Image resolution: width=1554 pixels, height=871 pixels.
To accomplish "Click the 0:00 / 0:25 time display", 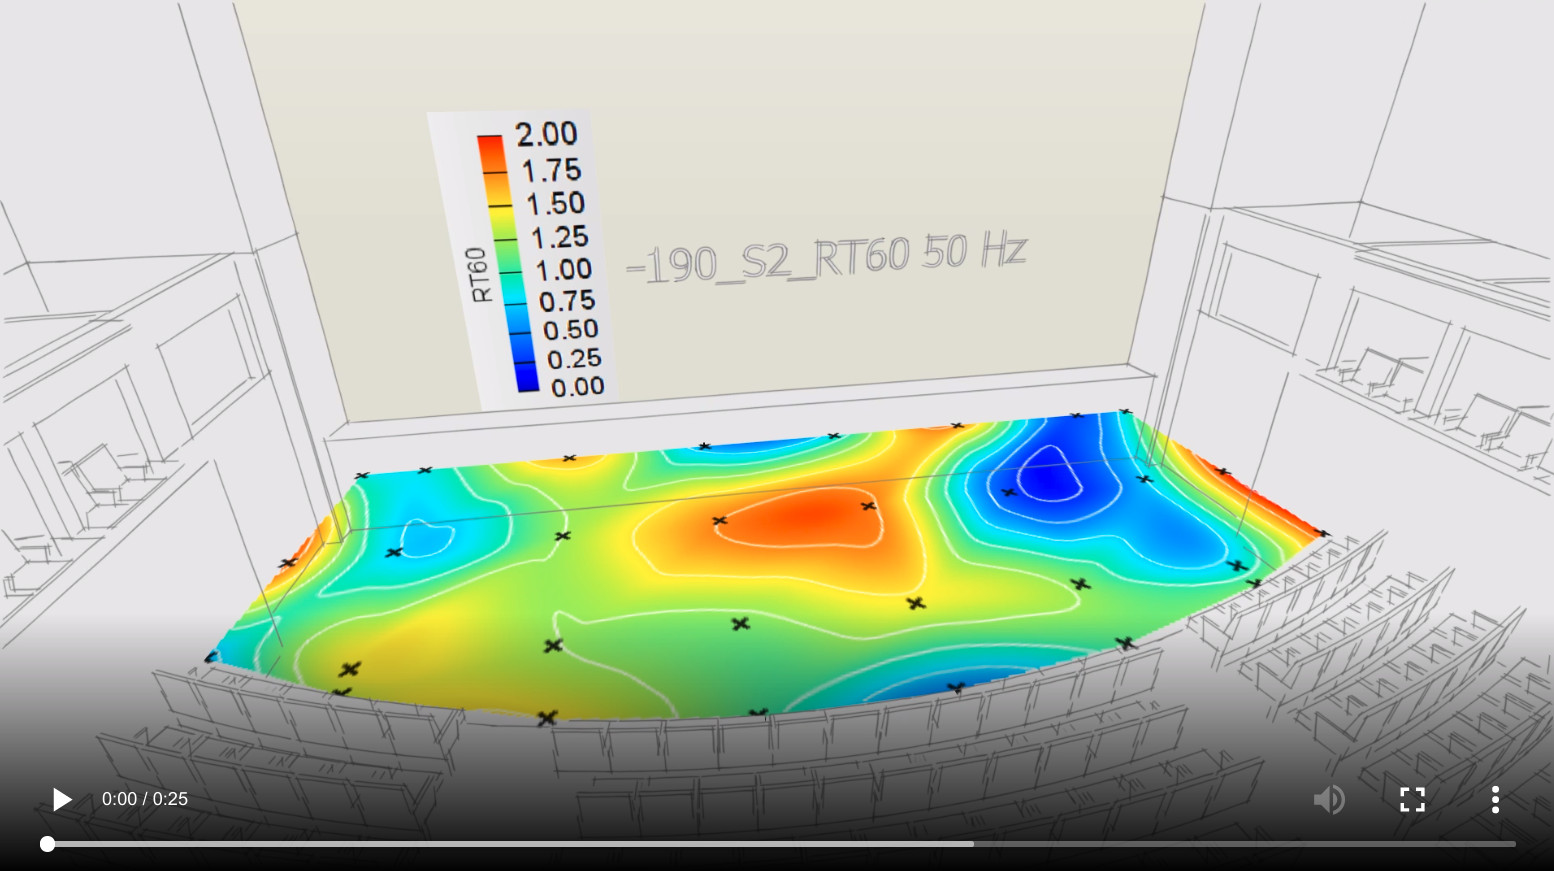I will (x=145, y=799).
